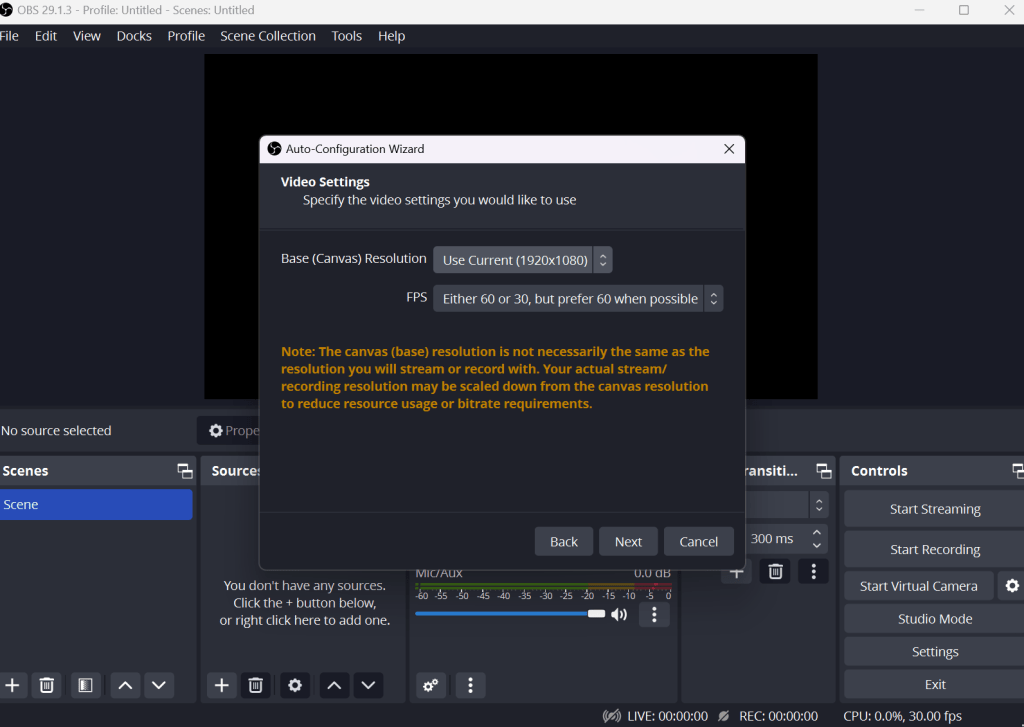Move source down arrow in Sources dock

point(368,685)
